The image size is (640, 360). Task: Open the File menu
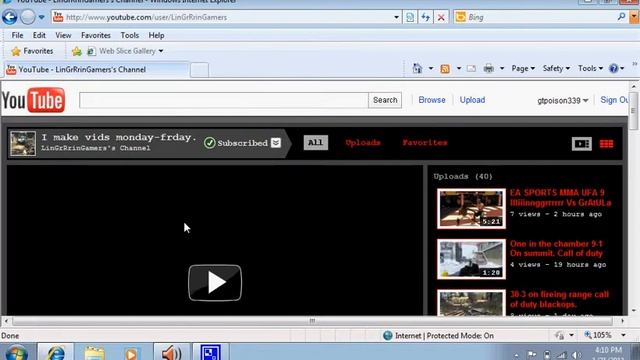pyautogui.click(x=17, y=36)
